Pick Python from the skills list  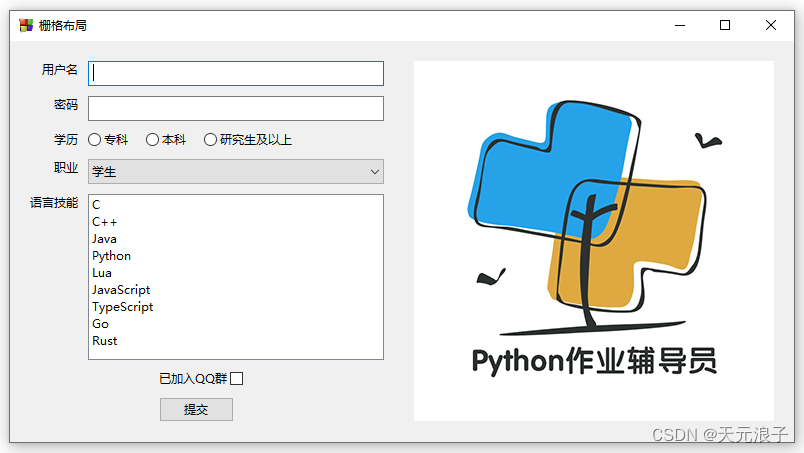(x=236, y=255)
